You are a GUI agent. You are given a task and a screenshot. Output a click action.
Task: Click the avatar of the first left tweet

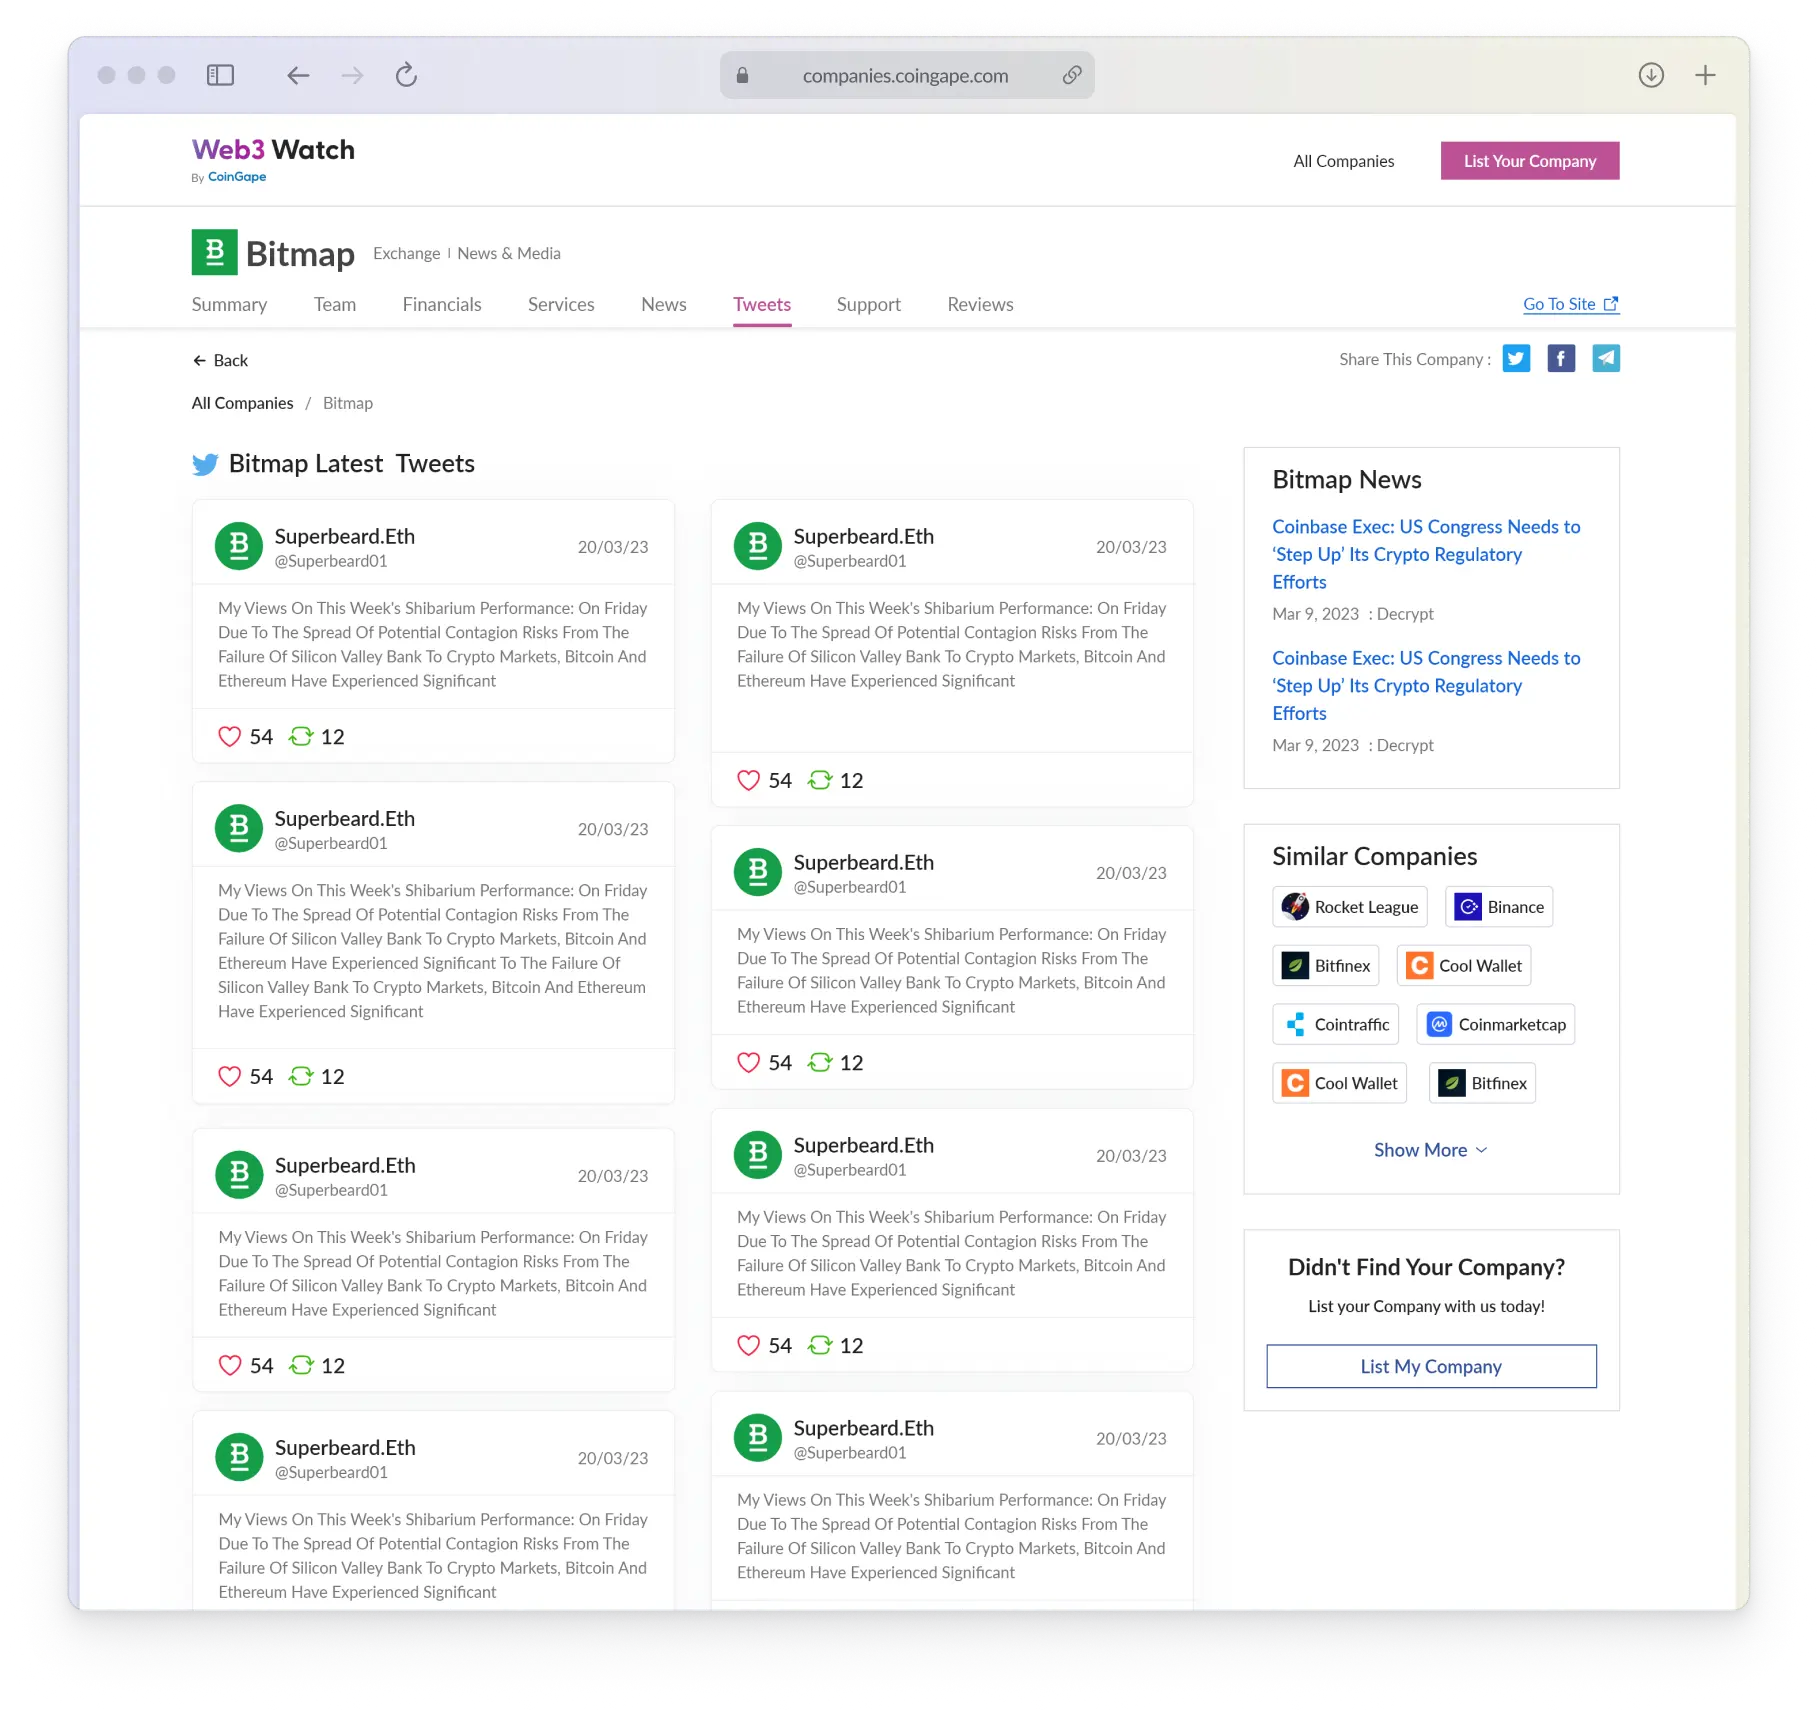[x=239, y=546]
